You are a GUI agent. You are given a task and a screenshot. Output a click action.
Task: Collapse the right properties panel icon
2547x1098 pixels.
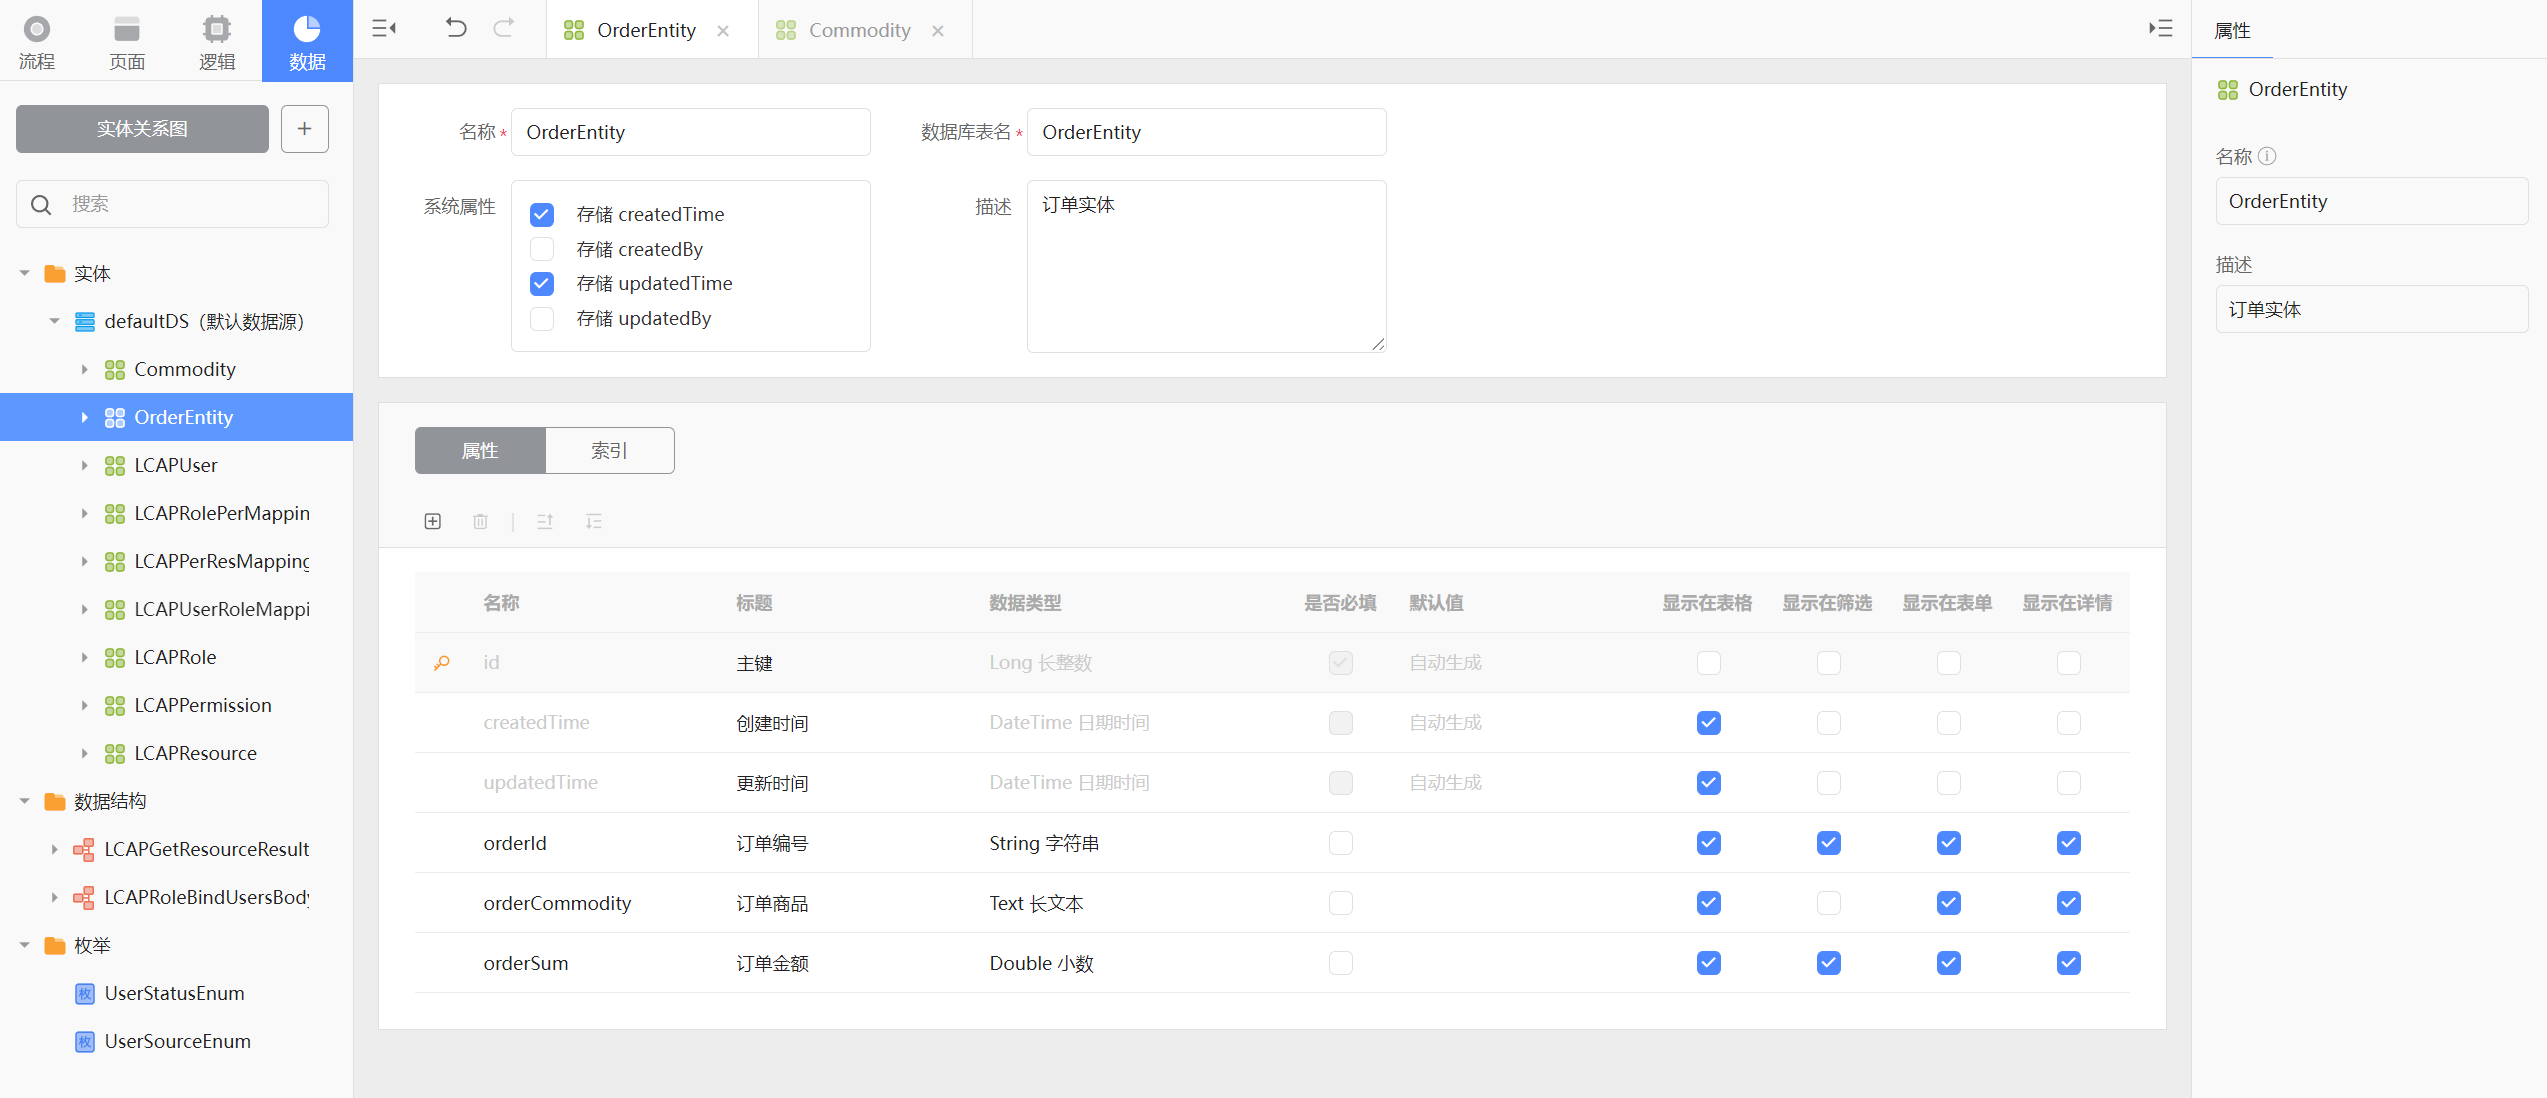(2160, 29)
